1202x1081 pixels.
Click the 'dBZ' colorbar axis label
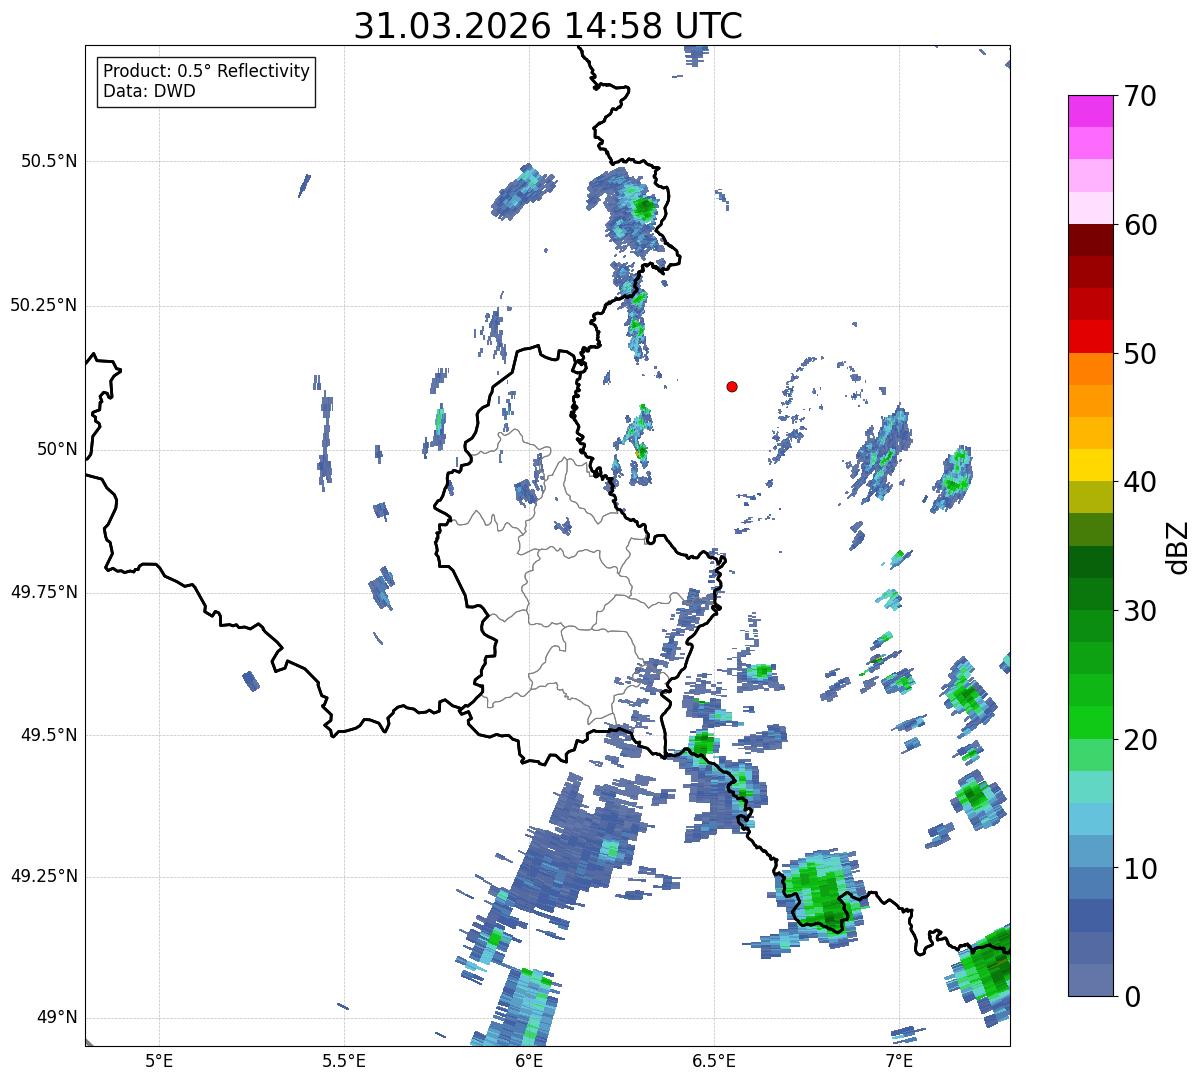[1179, 546]
